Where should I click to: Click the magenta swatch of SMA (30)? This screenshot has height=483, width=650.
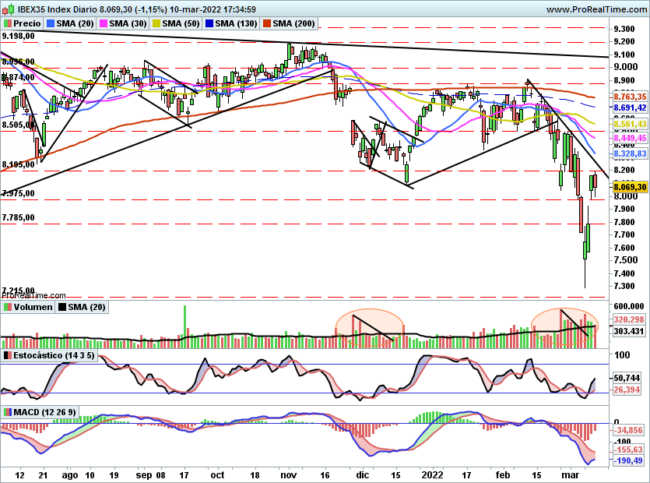click(104, 24)
